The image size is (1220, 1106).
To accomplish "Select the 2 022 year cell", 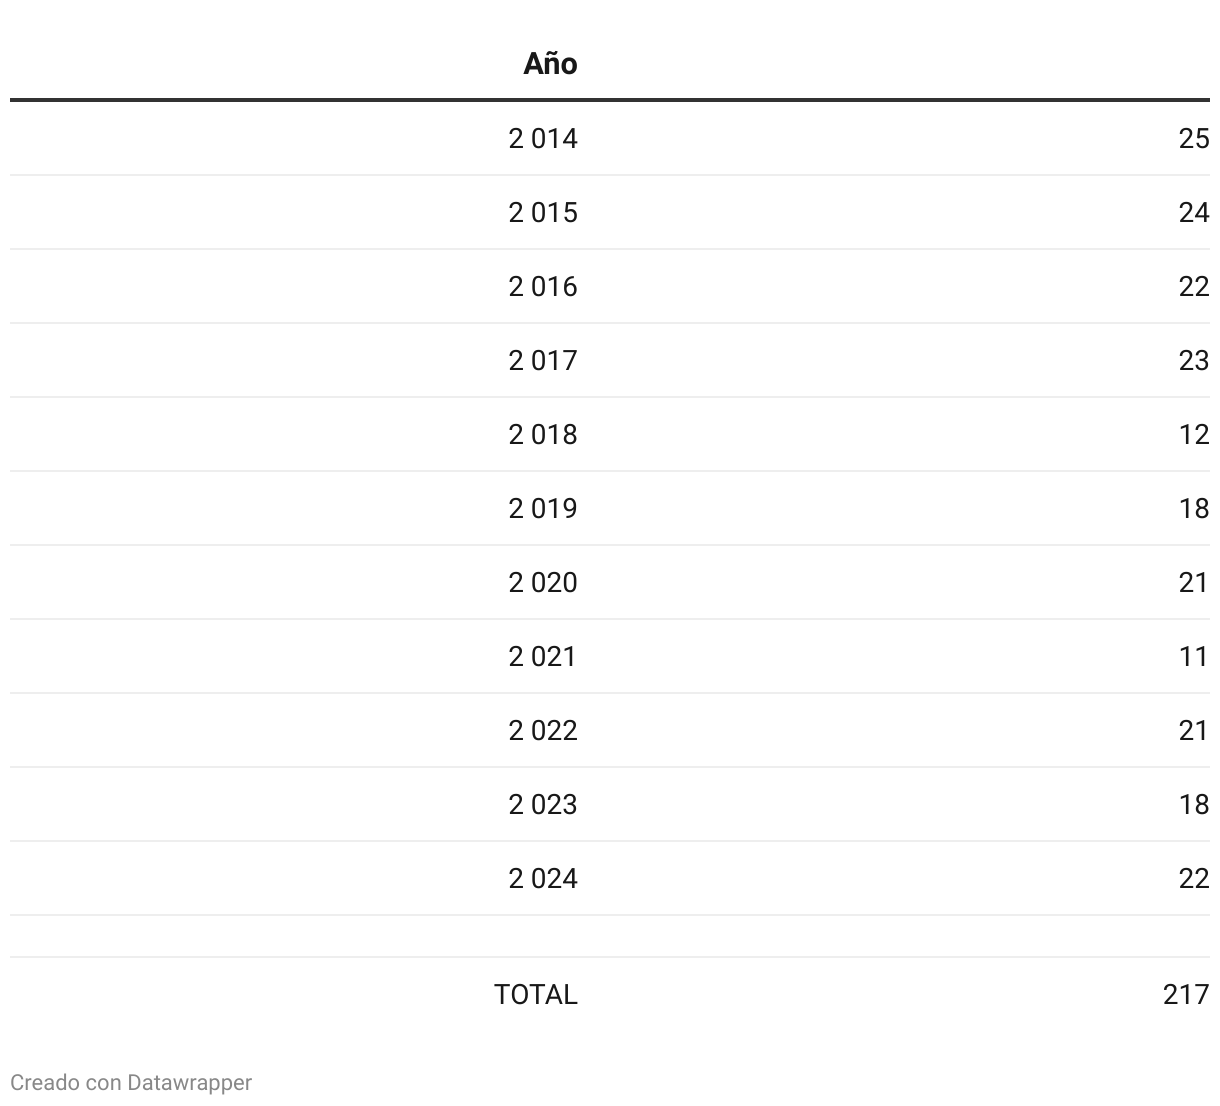I will click(x=542, y=730).
